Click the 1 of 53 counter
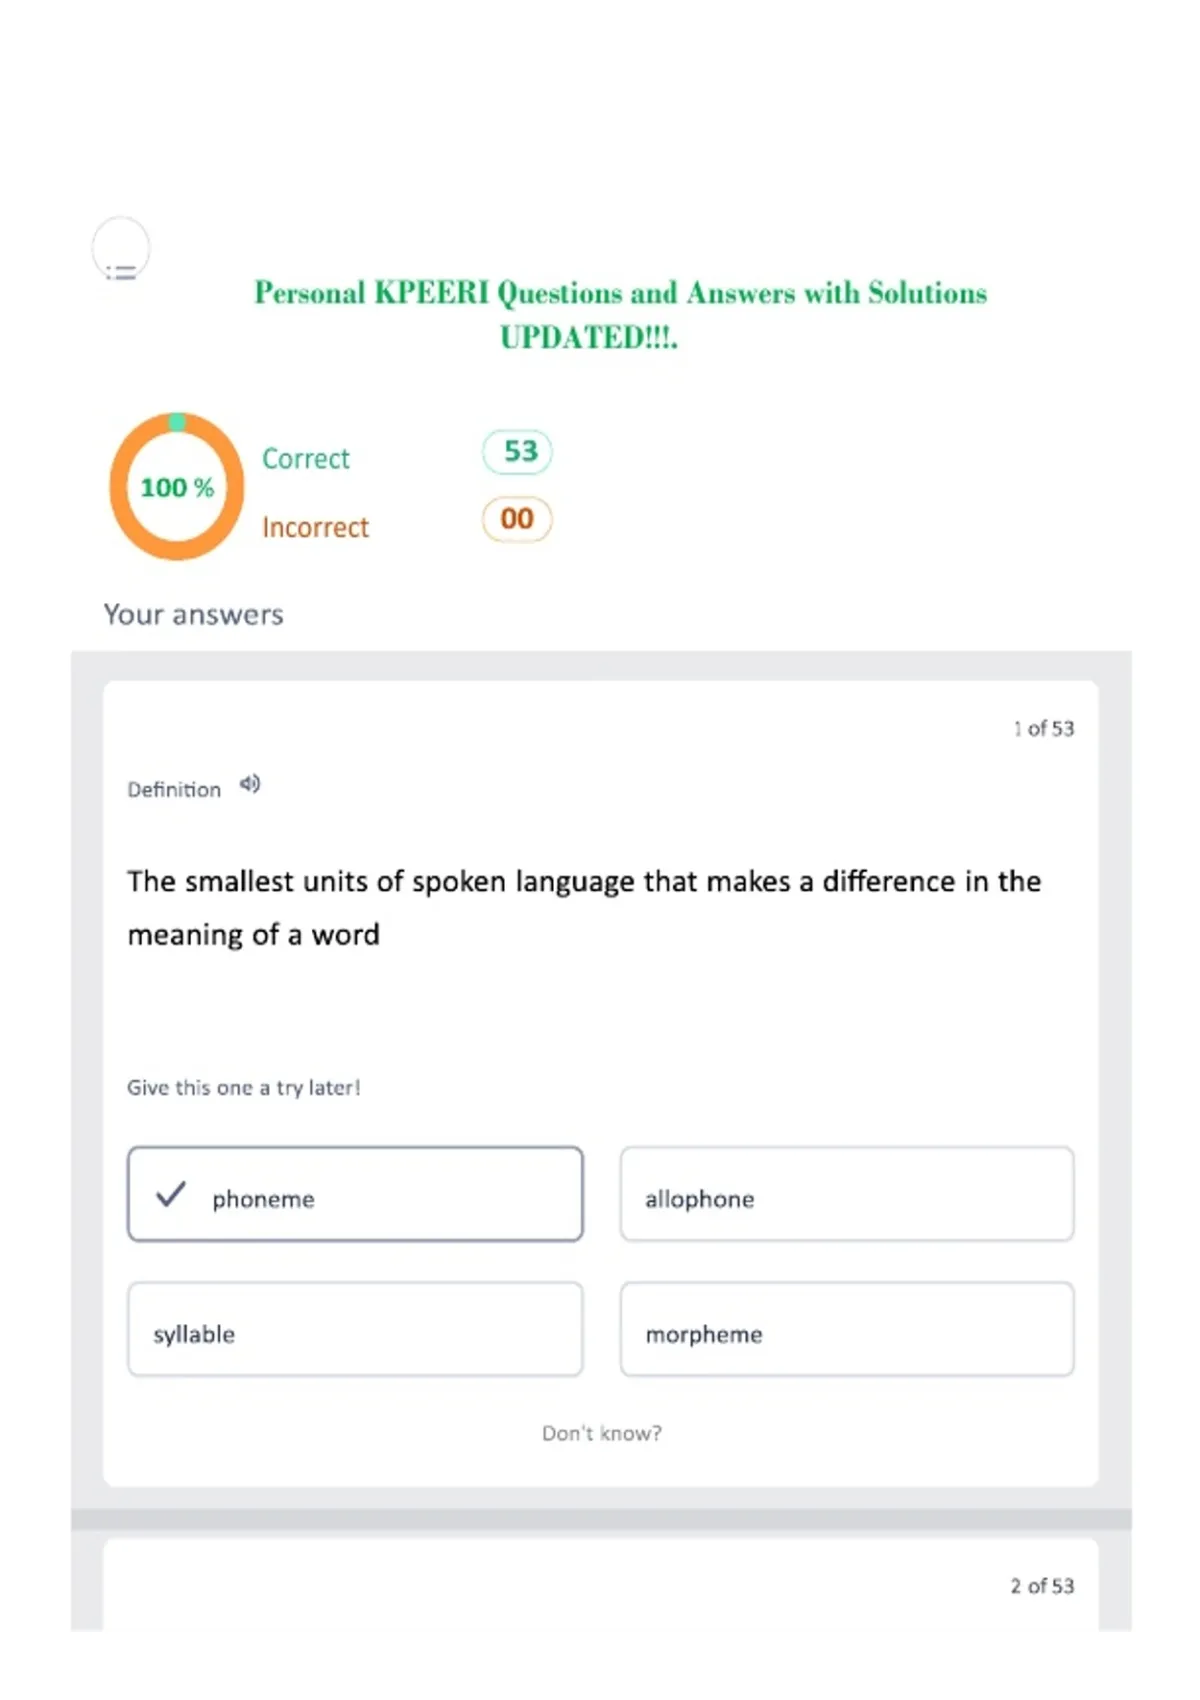The width and height of the screenshot is (1200, 1700). [1043, 728]
